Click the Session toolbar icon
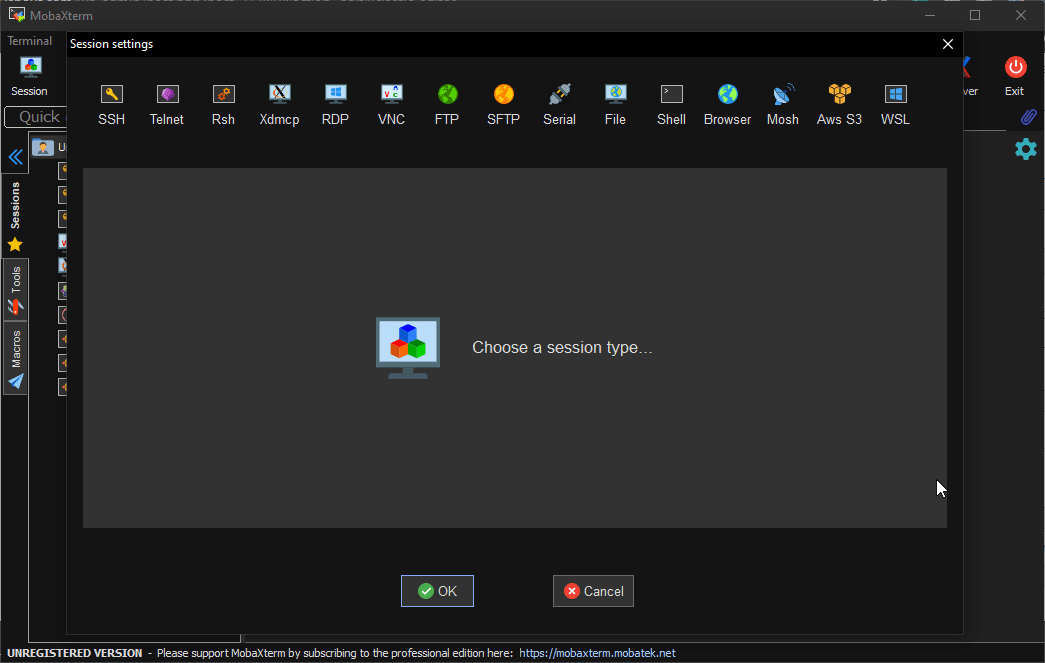 click(29, 77)
